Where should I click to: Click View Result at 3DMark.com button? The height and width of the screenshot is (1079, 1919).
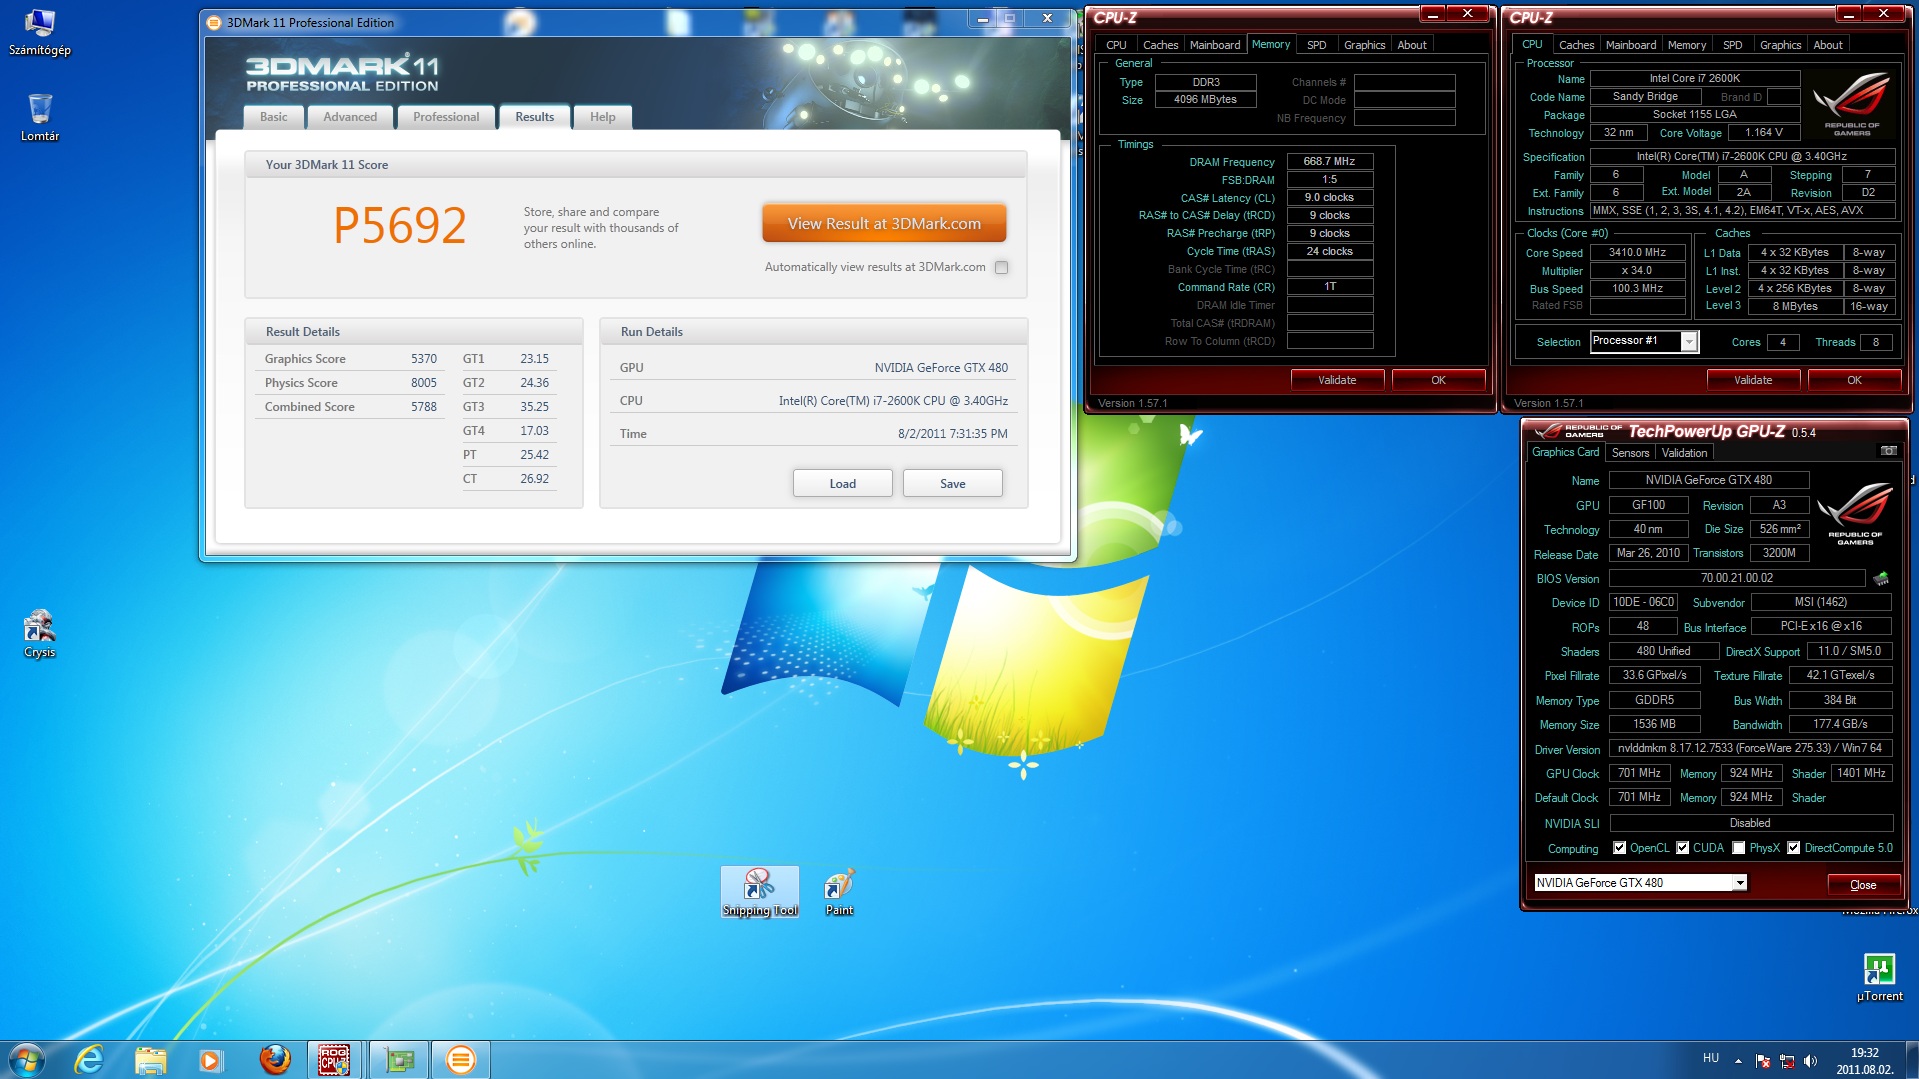pyautogui.click(x=884, y=224)
